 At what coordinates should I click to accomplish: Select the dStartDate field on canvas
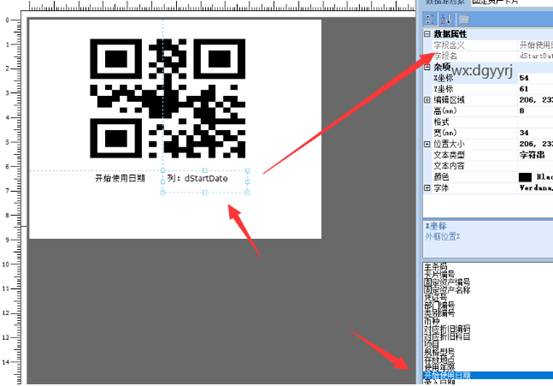(x=205, y=181)
